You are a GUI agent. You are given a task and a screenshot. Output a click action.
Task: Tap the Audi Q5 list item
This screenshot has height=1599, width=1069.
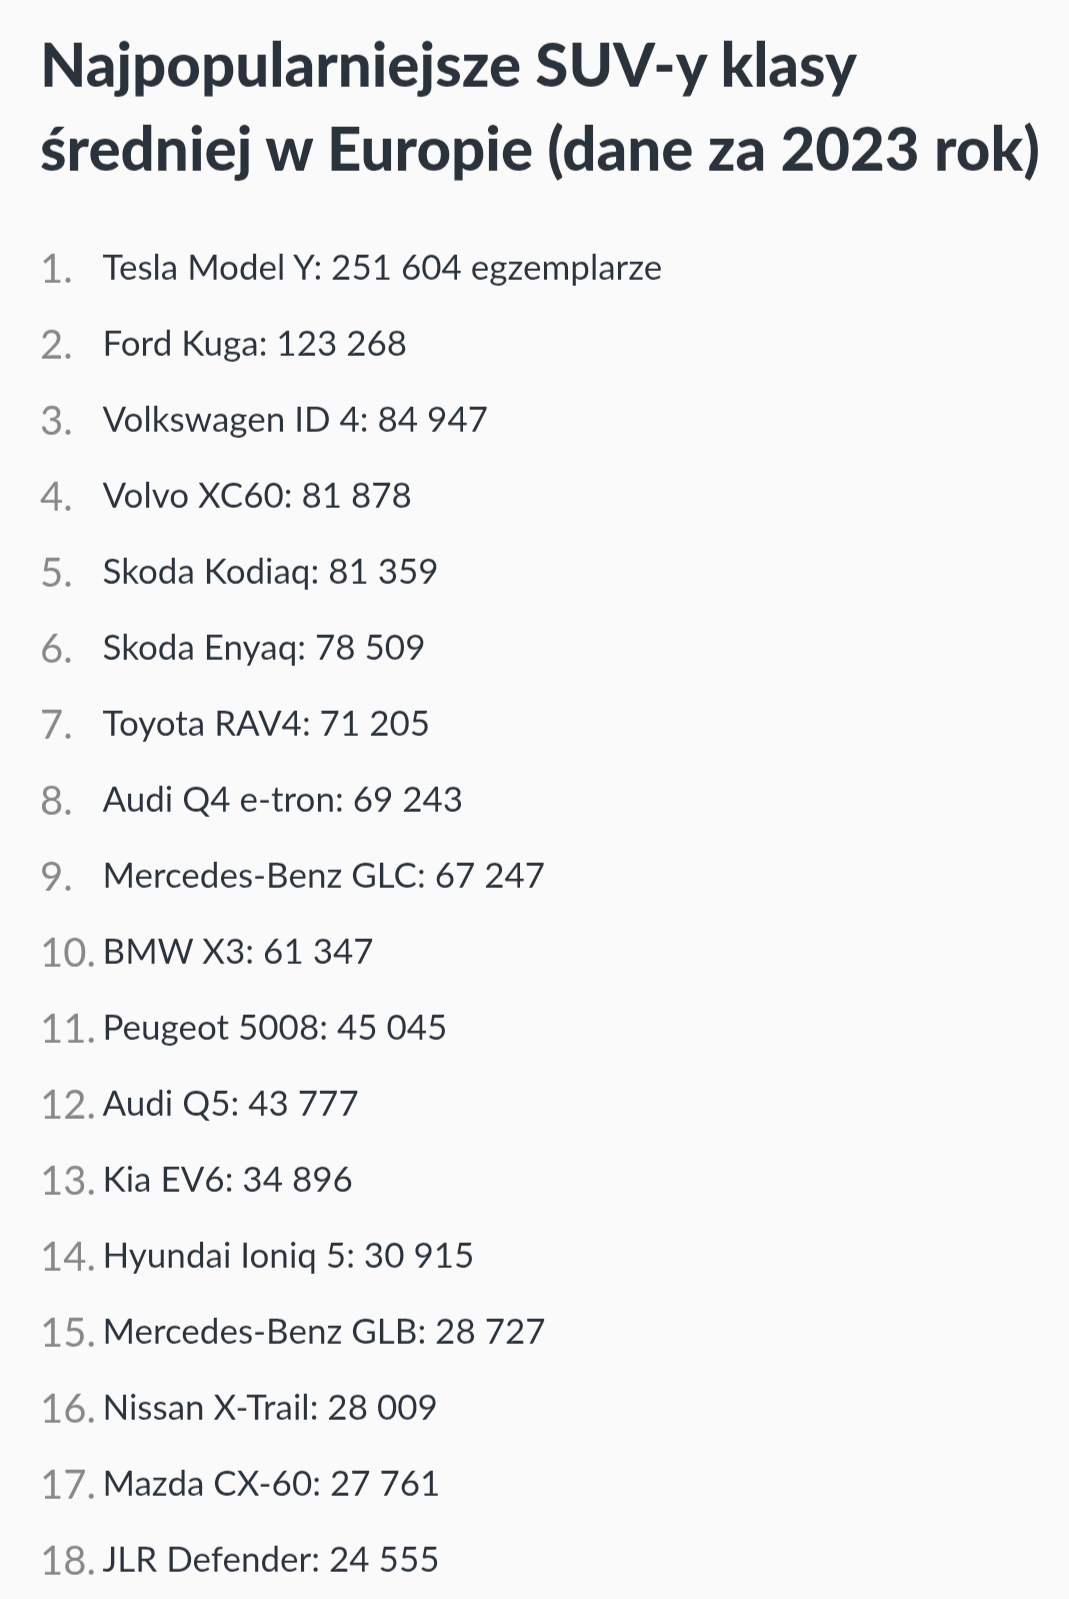click(x=230, y=1104)
